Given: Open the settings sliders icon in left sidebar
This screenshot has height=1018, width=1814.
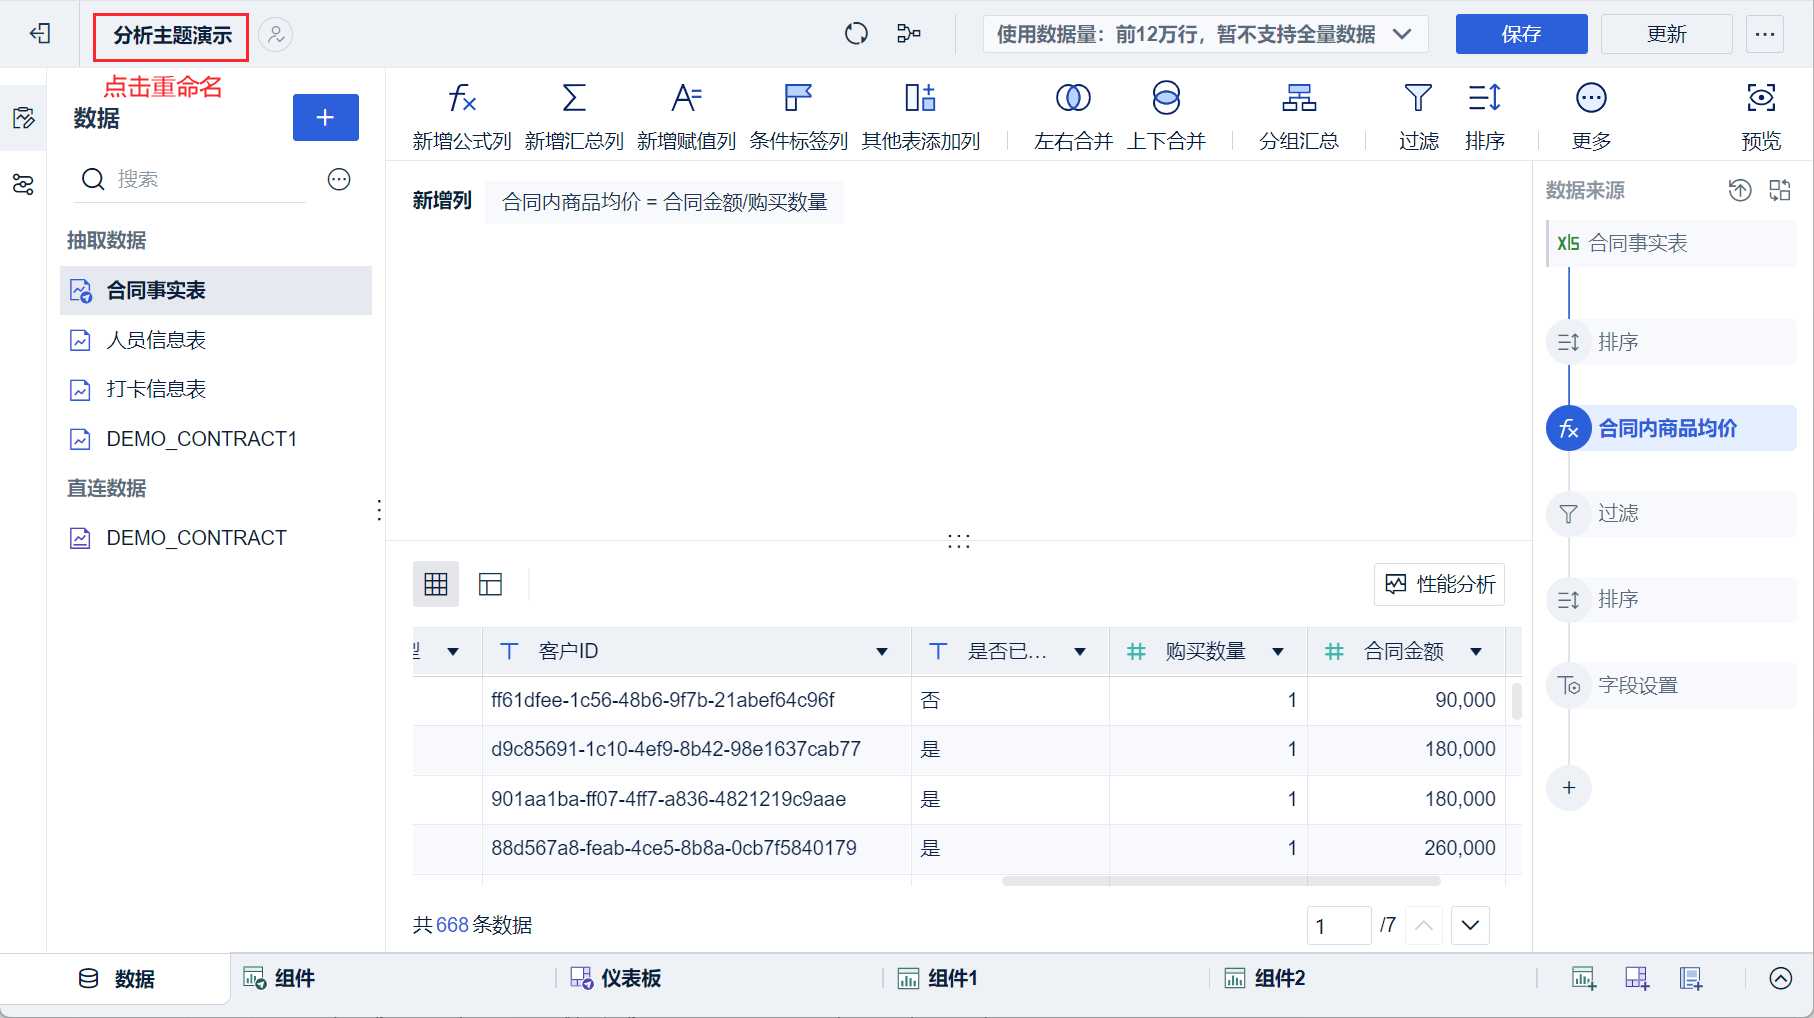Looking at the screenshot, I should pyautogui.click(x=23, y=184).
